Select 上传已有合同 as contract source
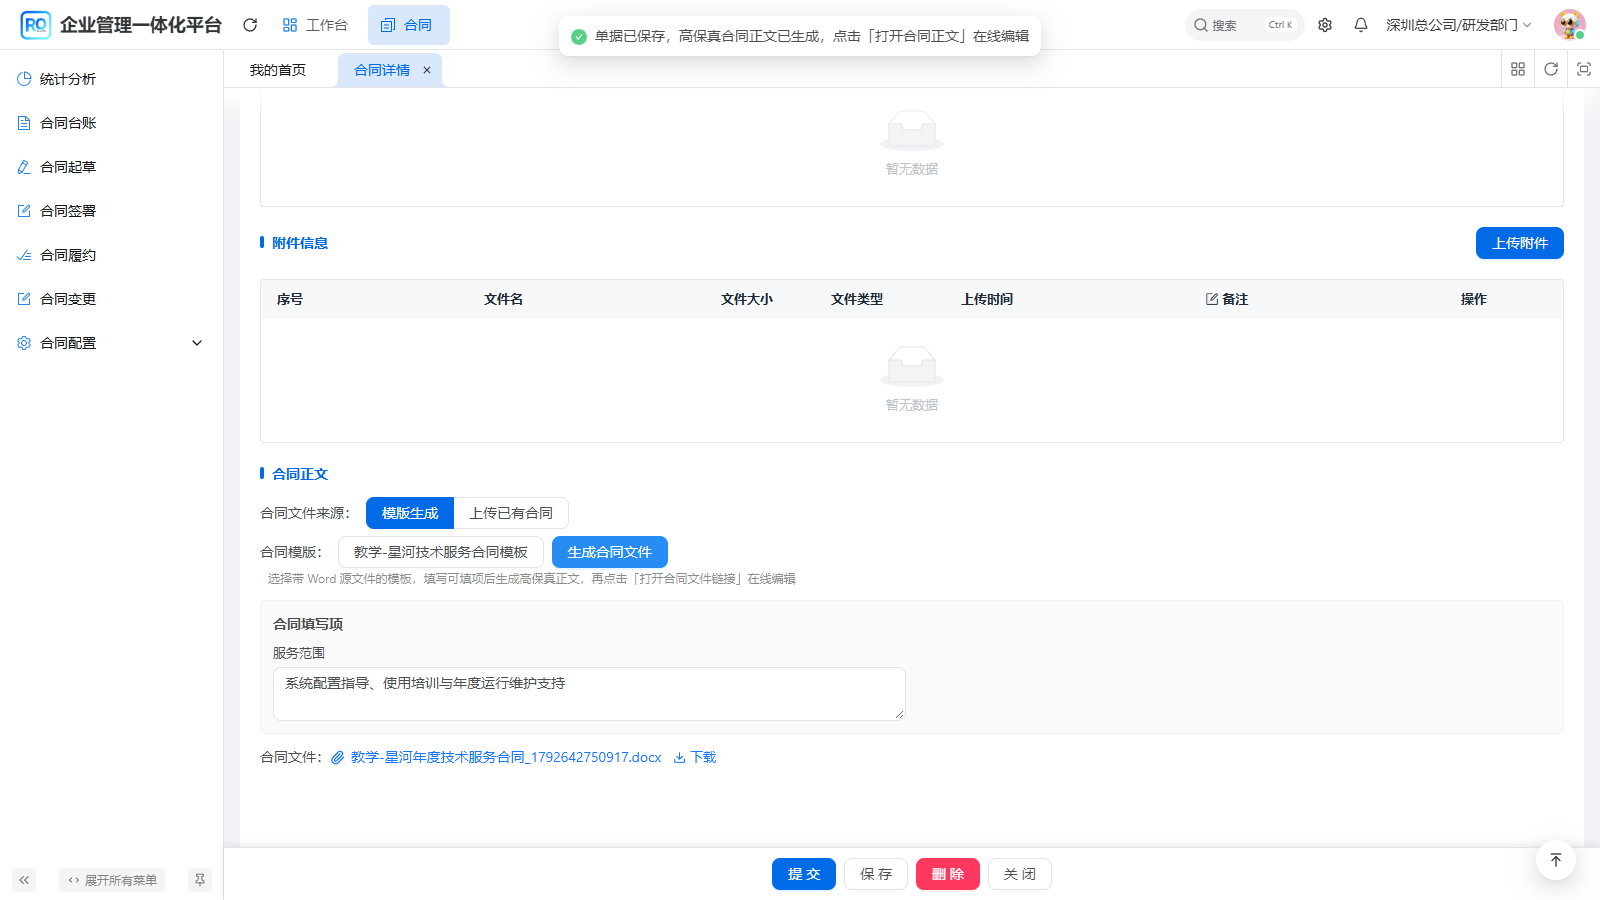 (x=511, y=513)
